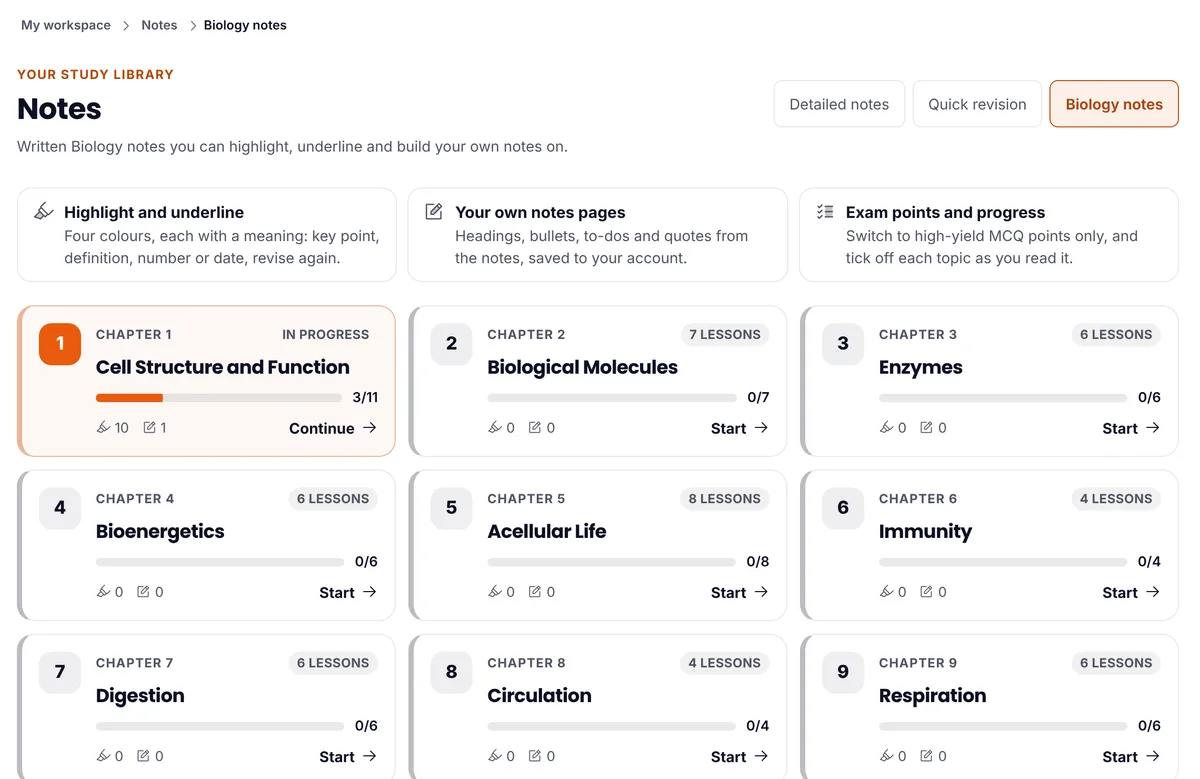This screenshot has height=779, width=1200.
Task: Click the Exam points and progress card
Action: click(x=989, y=235)
